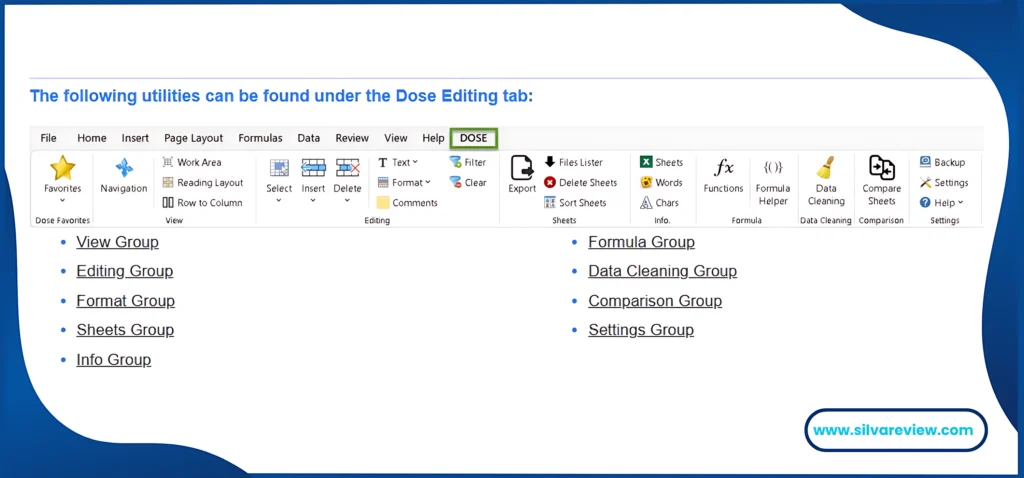Open the Compare Sheets tool
The height and width of the screenshot is (478, 1024).
[882, 182]
